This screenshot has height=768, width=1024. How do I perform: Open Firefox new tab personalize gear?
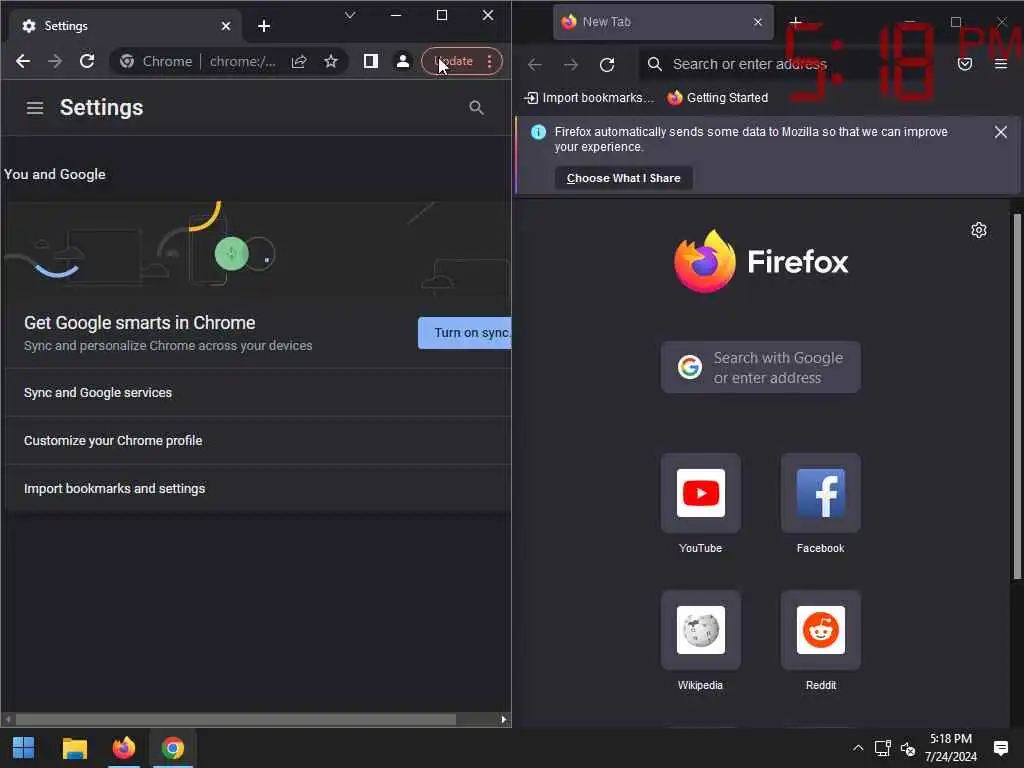(x=978, y=230)
